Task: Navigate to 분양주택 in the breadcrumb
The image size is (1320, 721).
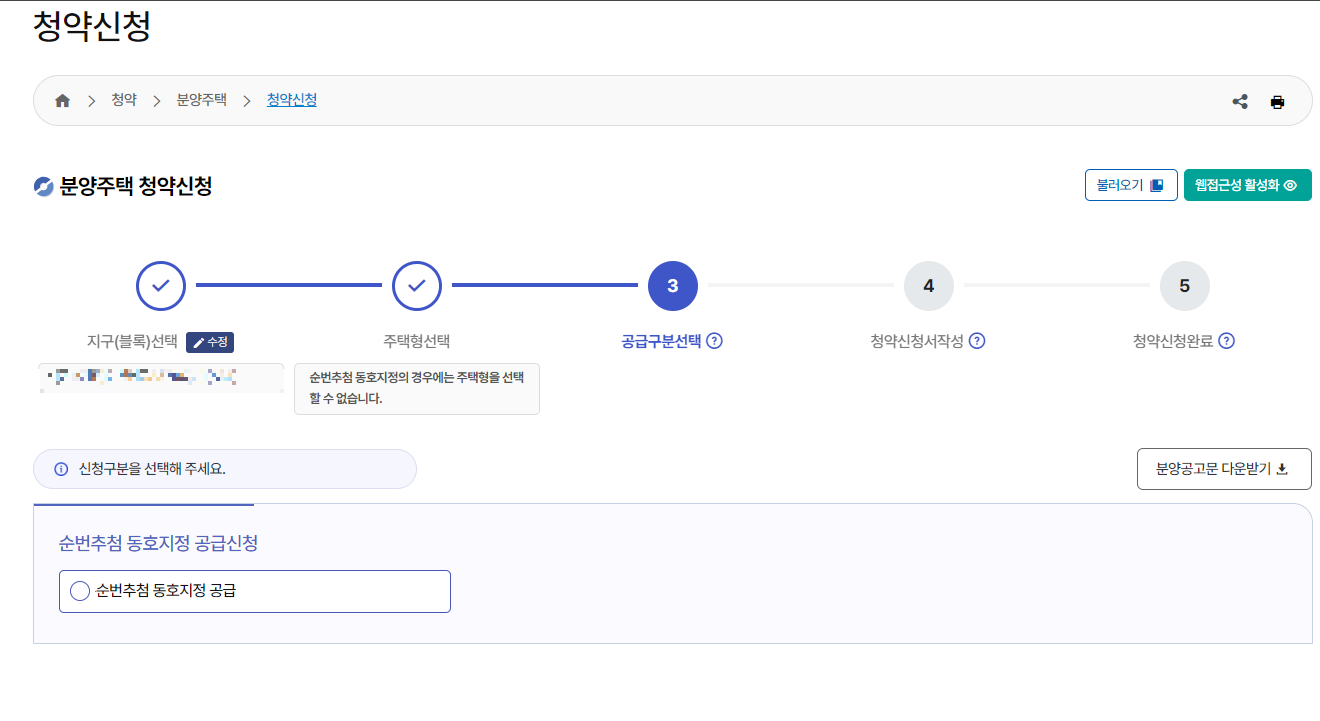Action: pyautogui.click(x=202, y=100)
